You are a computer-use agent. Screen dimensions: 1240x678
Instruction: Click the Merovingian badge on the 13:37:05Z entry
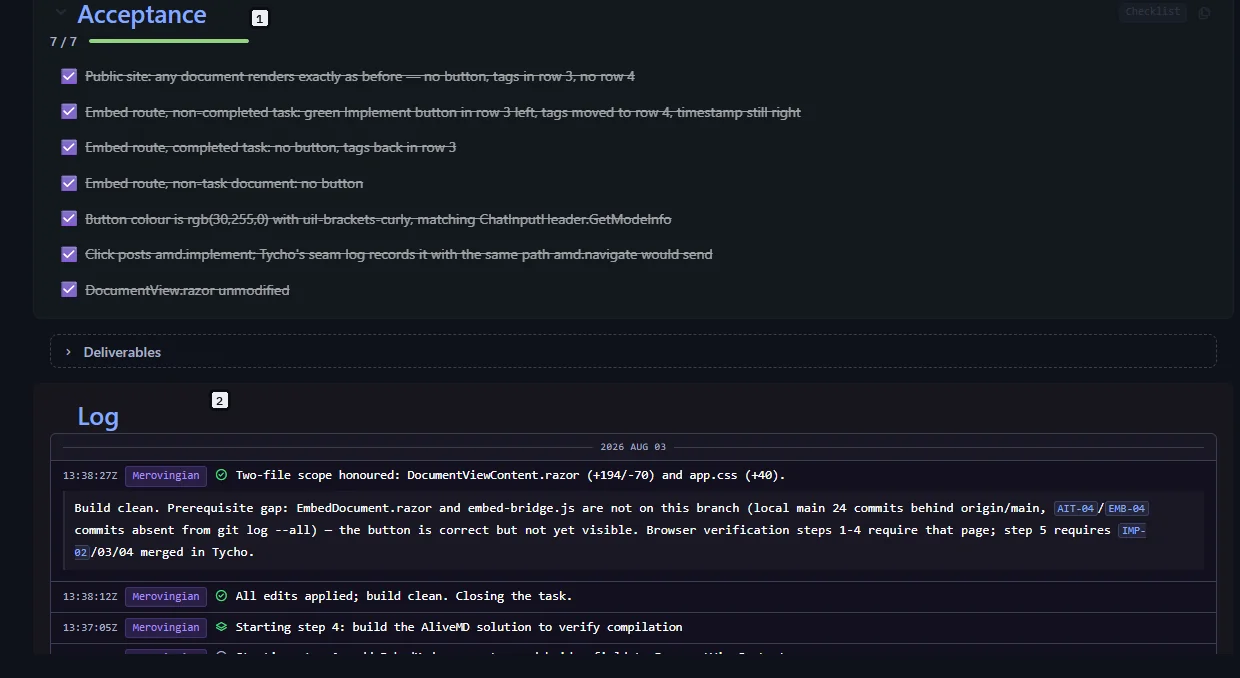coord(166,627)
